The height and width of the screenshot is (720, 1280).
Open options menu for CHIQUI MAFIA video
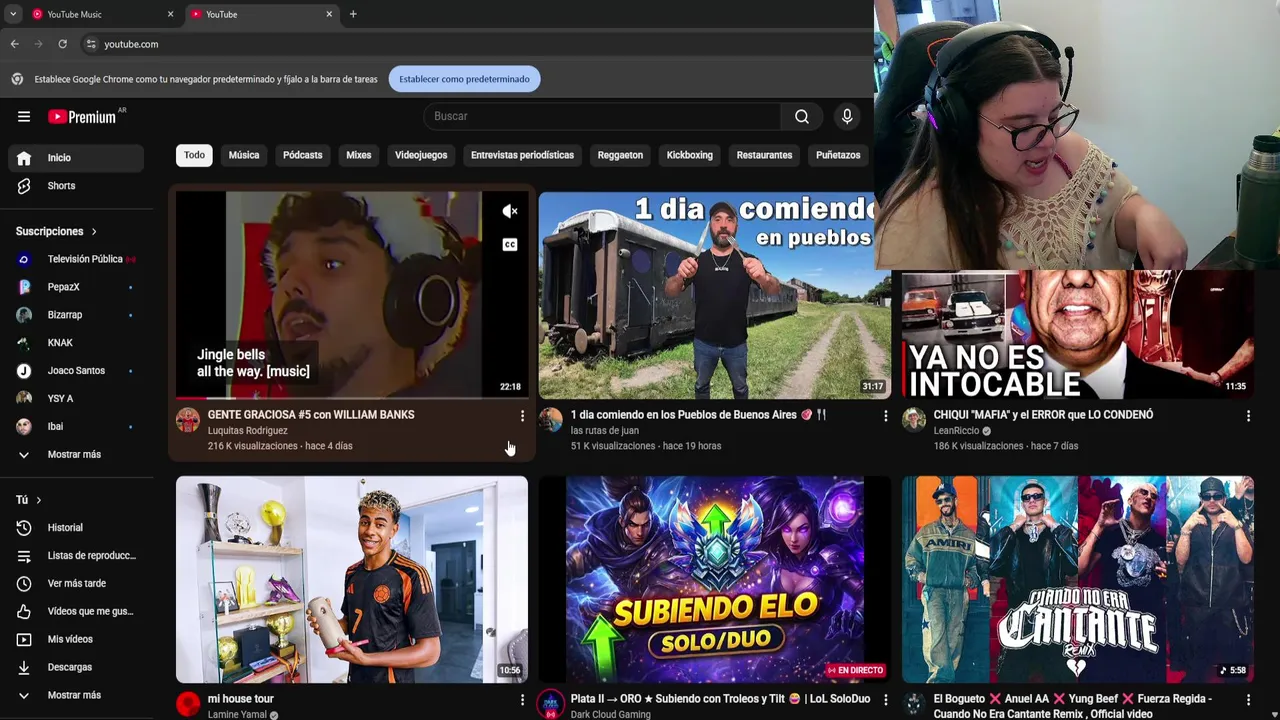(1248, 415)
